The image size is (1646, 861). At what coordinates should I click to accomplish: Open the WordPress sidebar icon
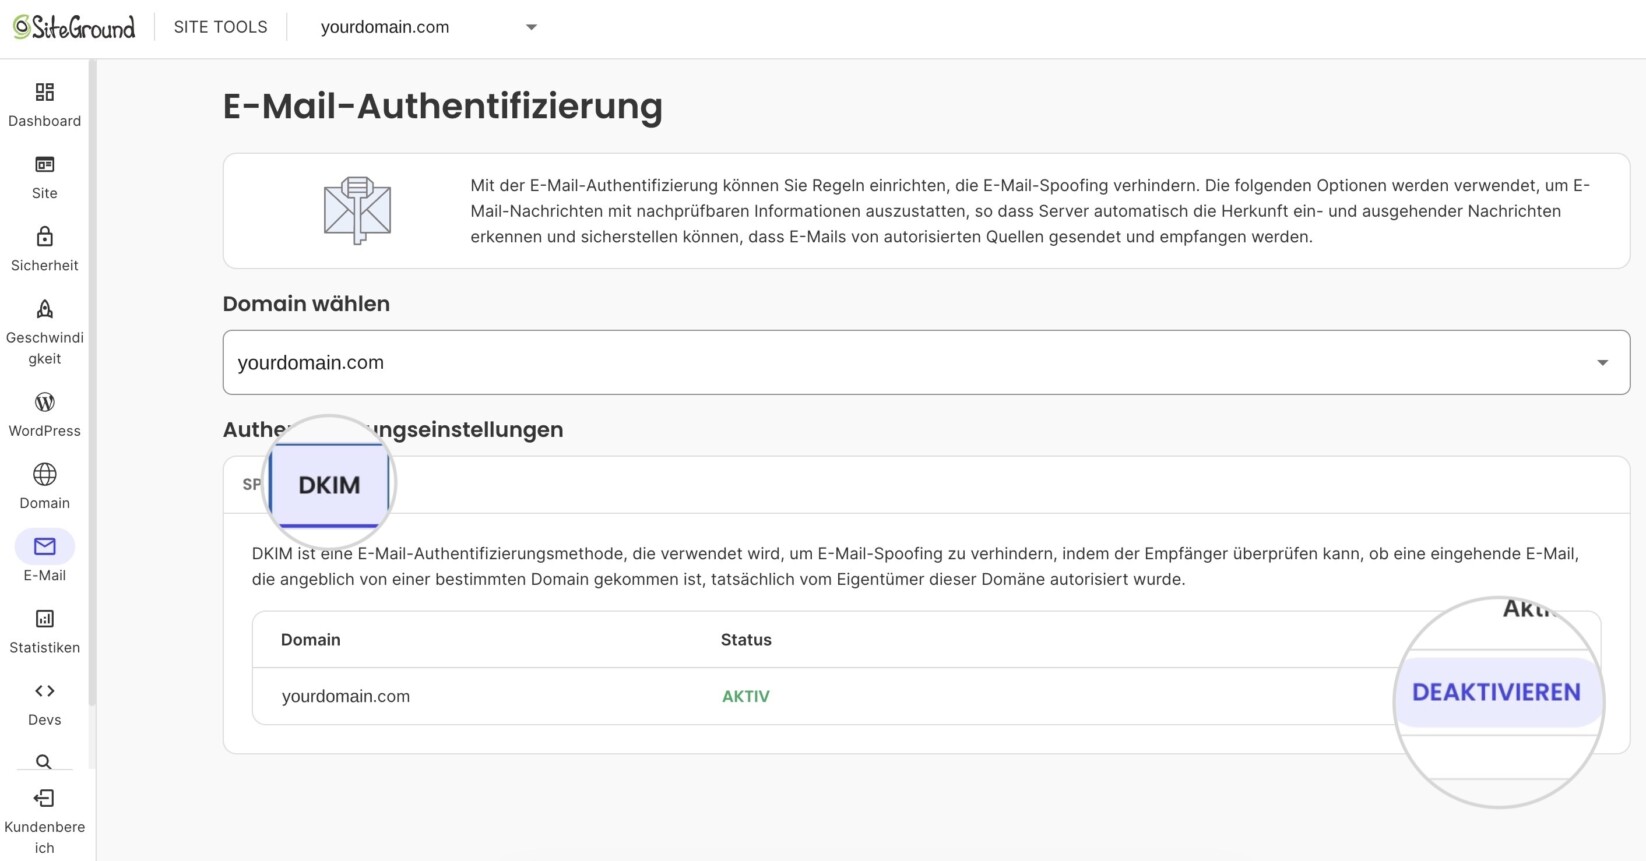coord(44,402)
